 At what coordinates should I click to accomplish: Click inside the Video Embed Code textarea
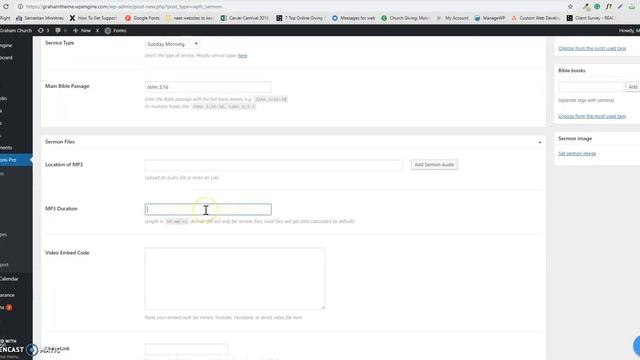(235, 278)
